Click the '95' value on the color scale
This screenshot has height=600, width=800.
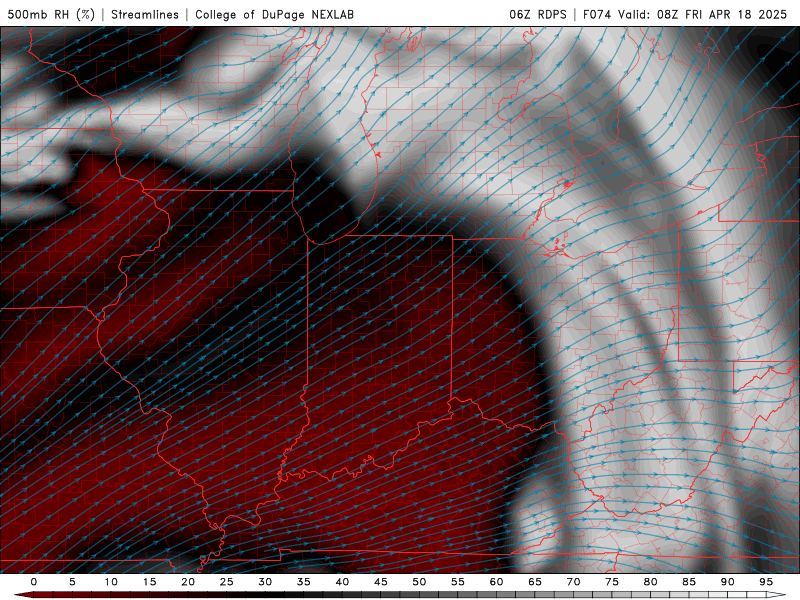click(766, 582)
